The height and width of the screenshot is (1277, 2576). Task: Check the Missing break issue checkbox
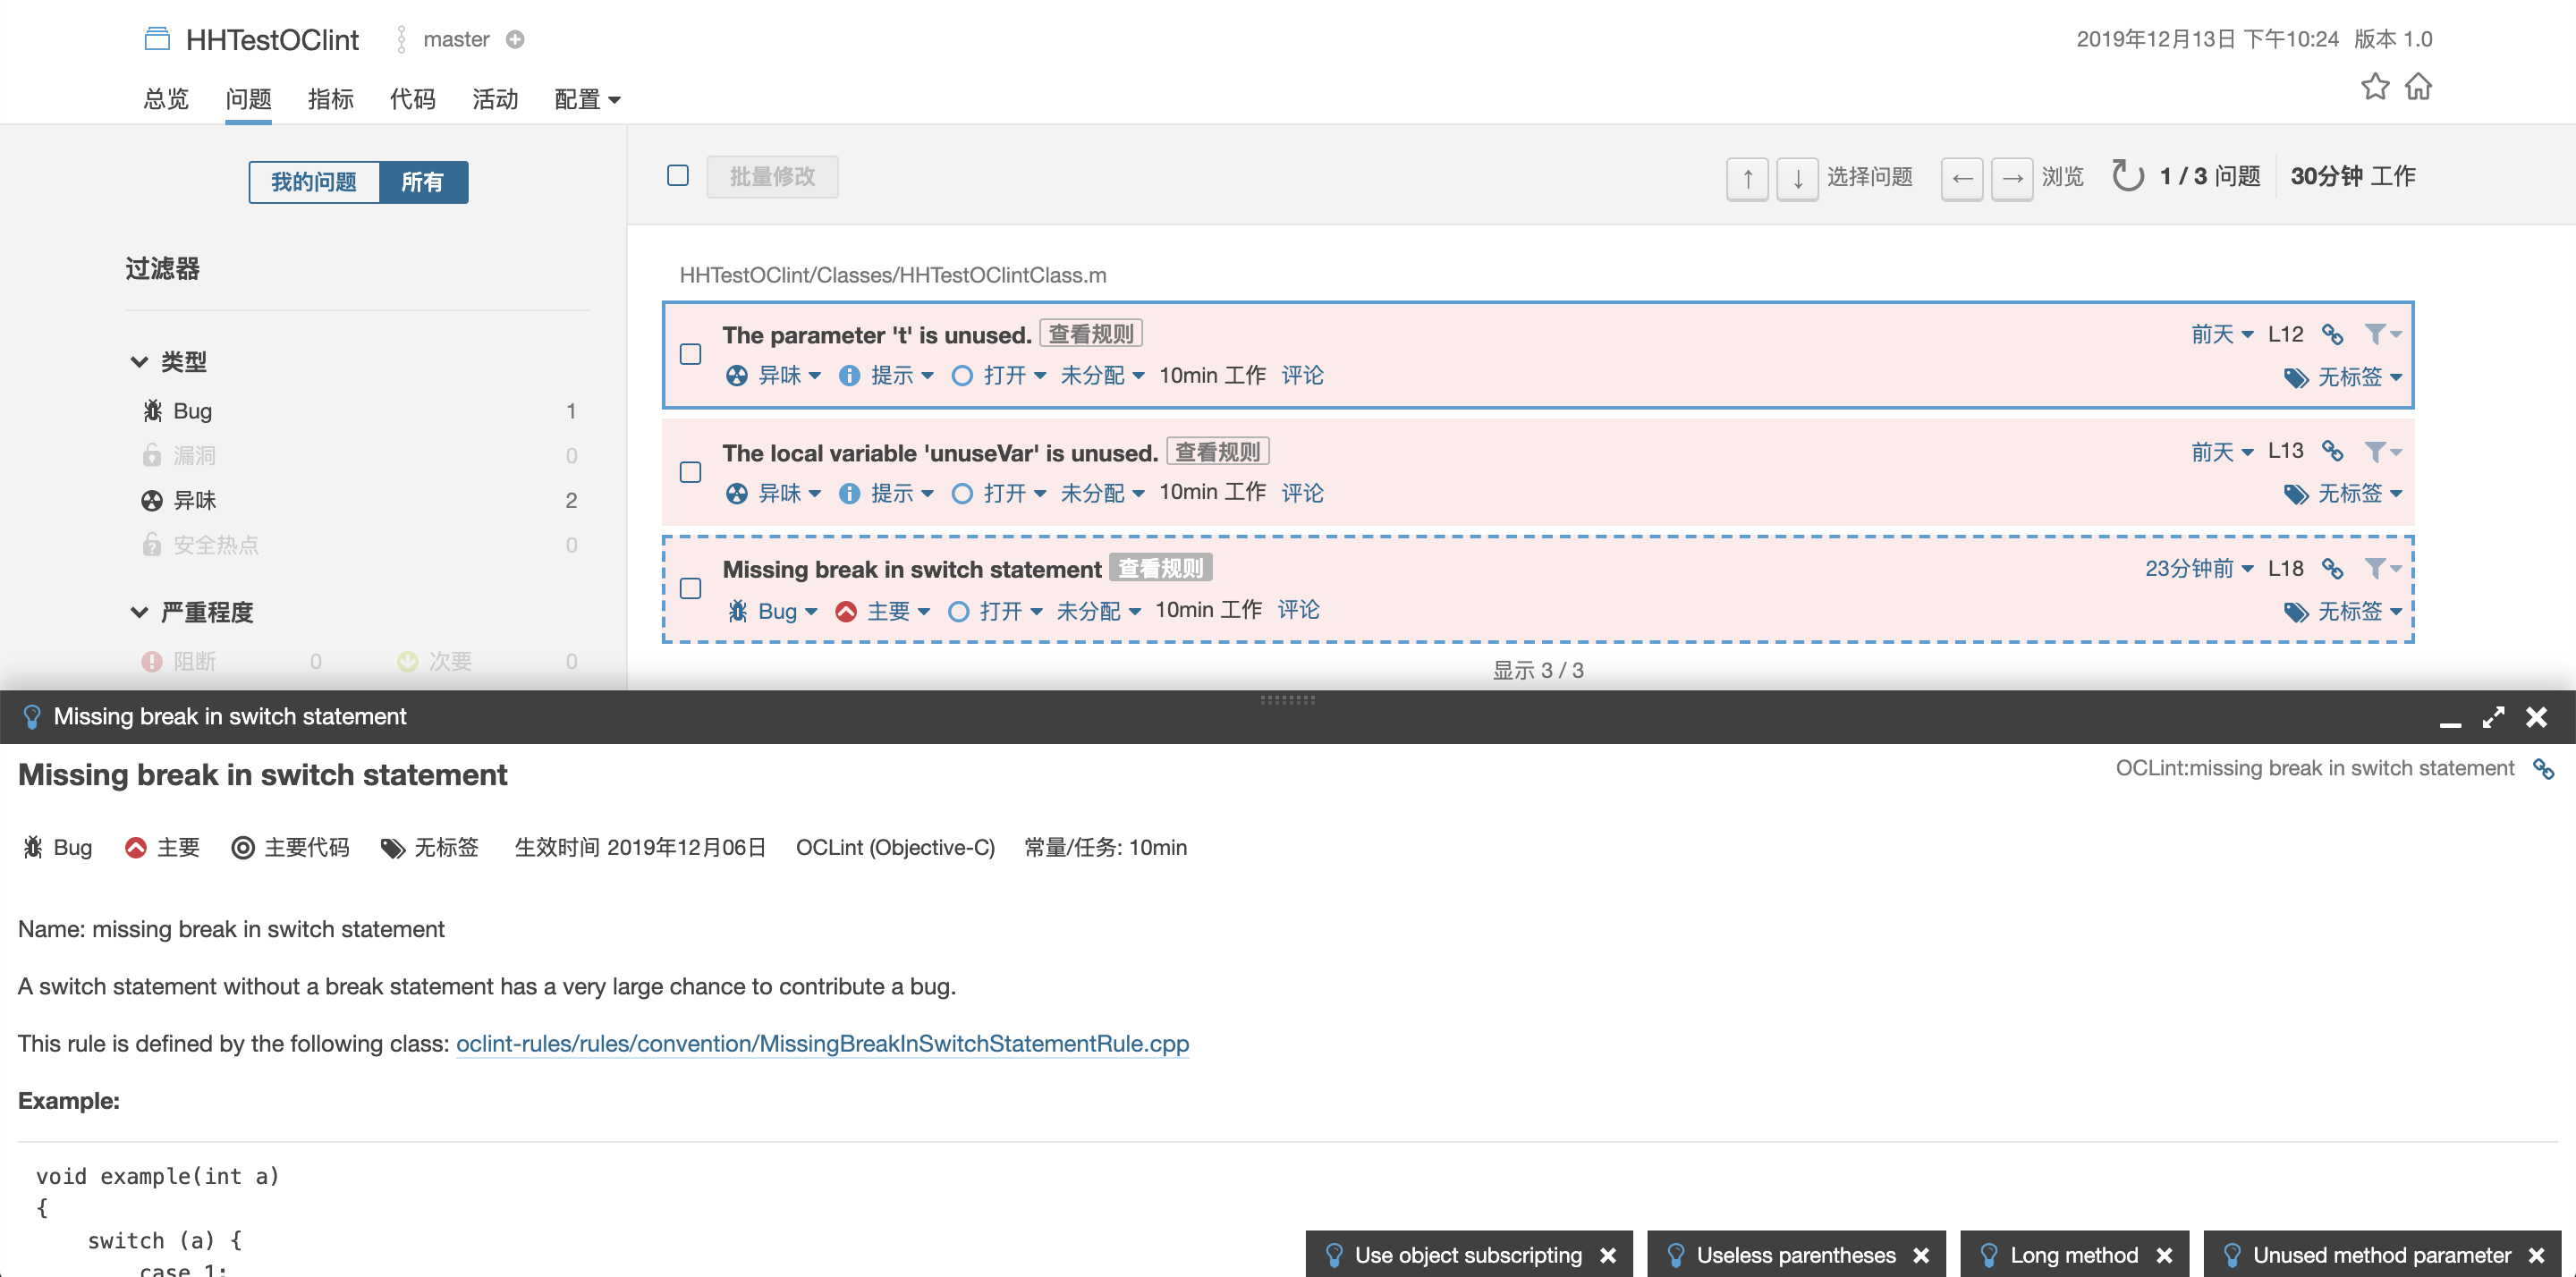pyautogui.click(x=690, y=588)
